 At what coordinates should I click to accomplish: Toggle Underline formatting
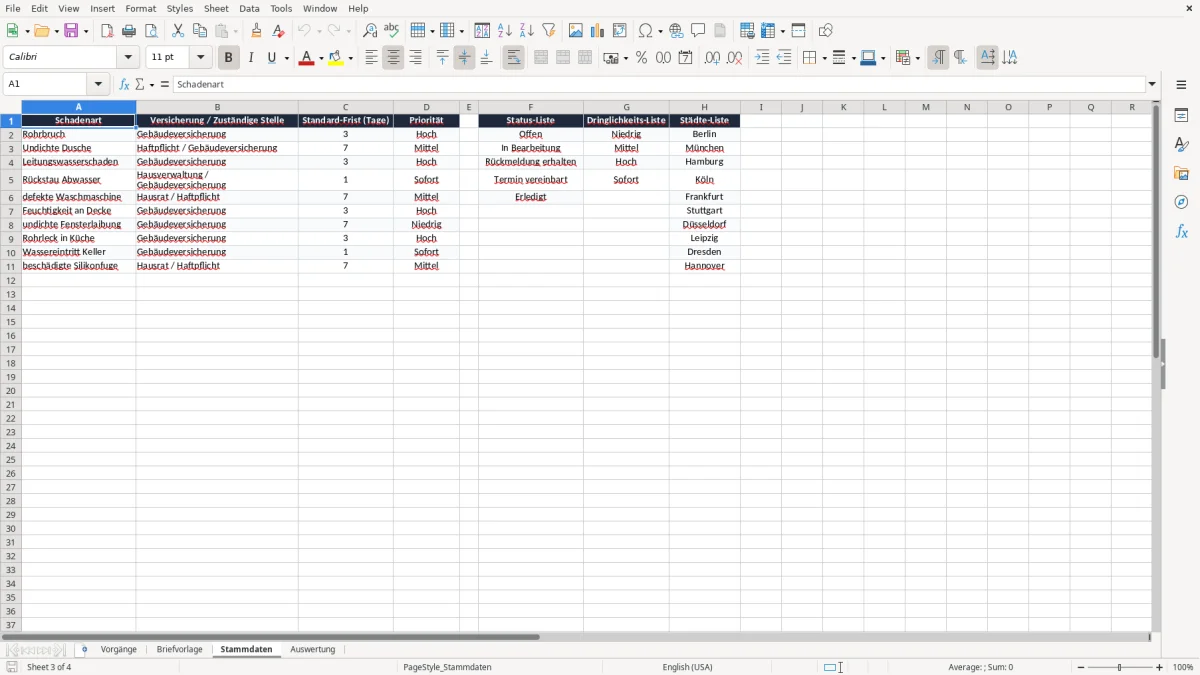271,58
